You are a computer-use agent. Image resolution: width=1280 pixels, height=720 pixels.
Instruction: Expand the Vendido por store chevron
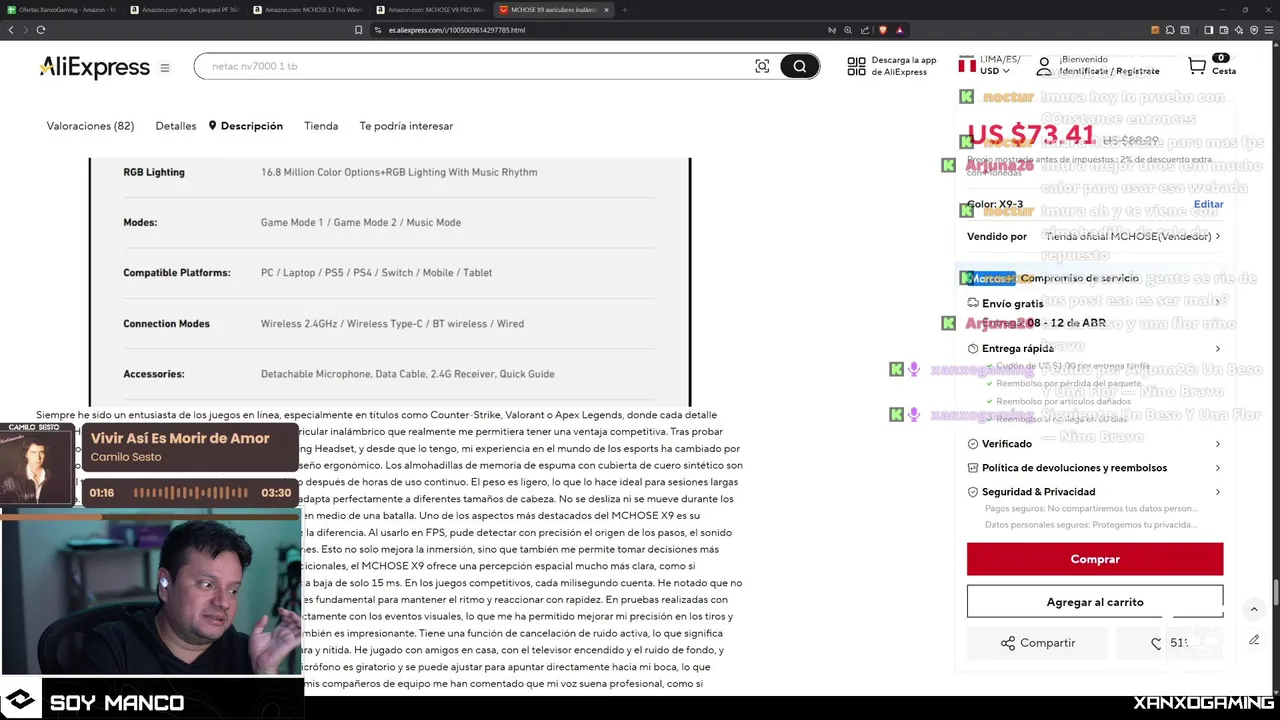tap(1217, 237)
